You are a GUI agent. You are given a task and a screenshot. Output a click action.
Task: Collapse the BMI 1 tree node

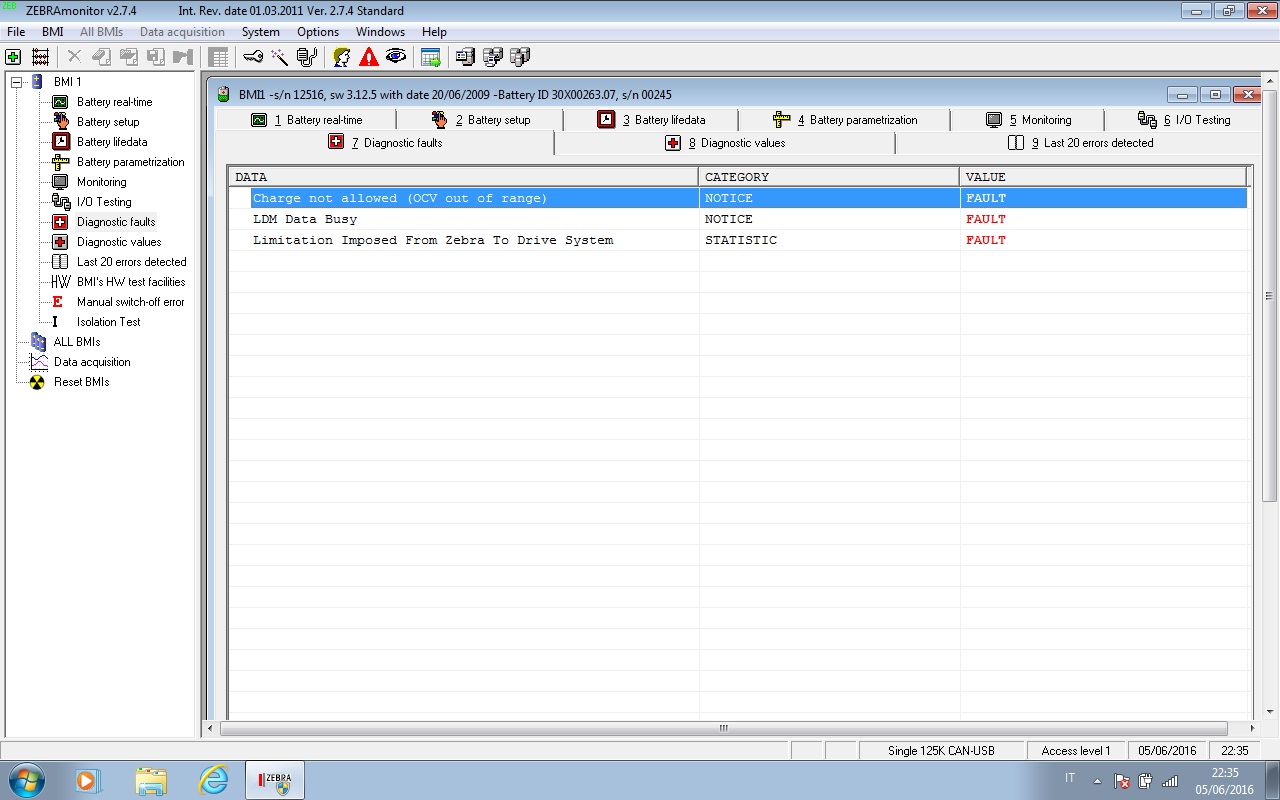click(x=16, y=82)
